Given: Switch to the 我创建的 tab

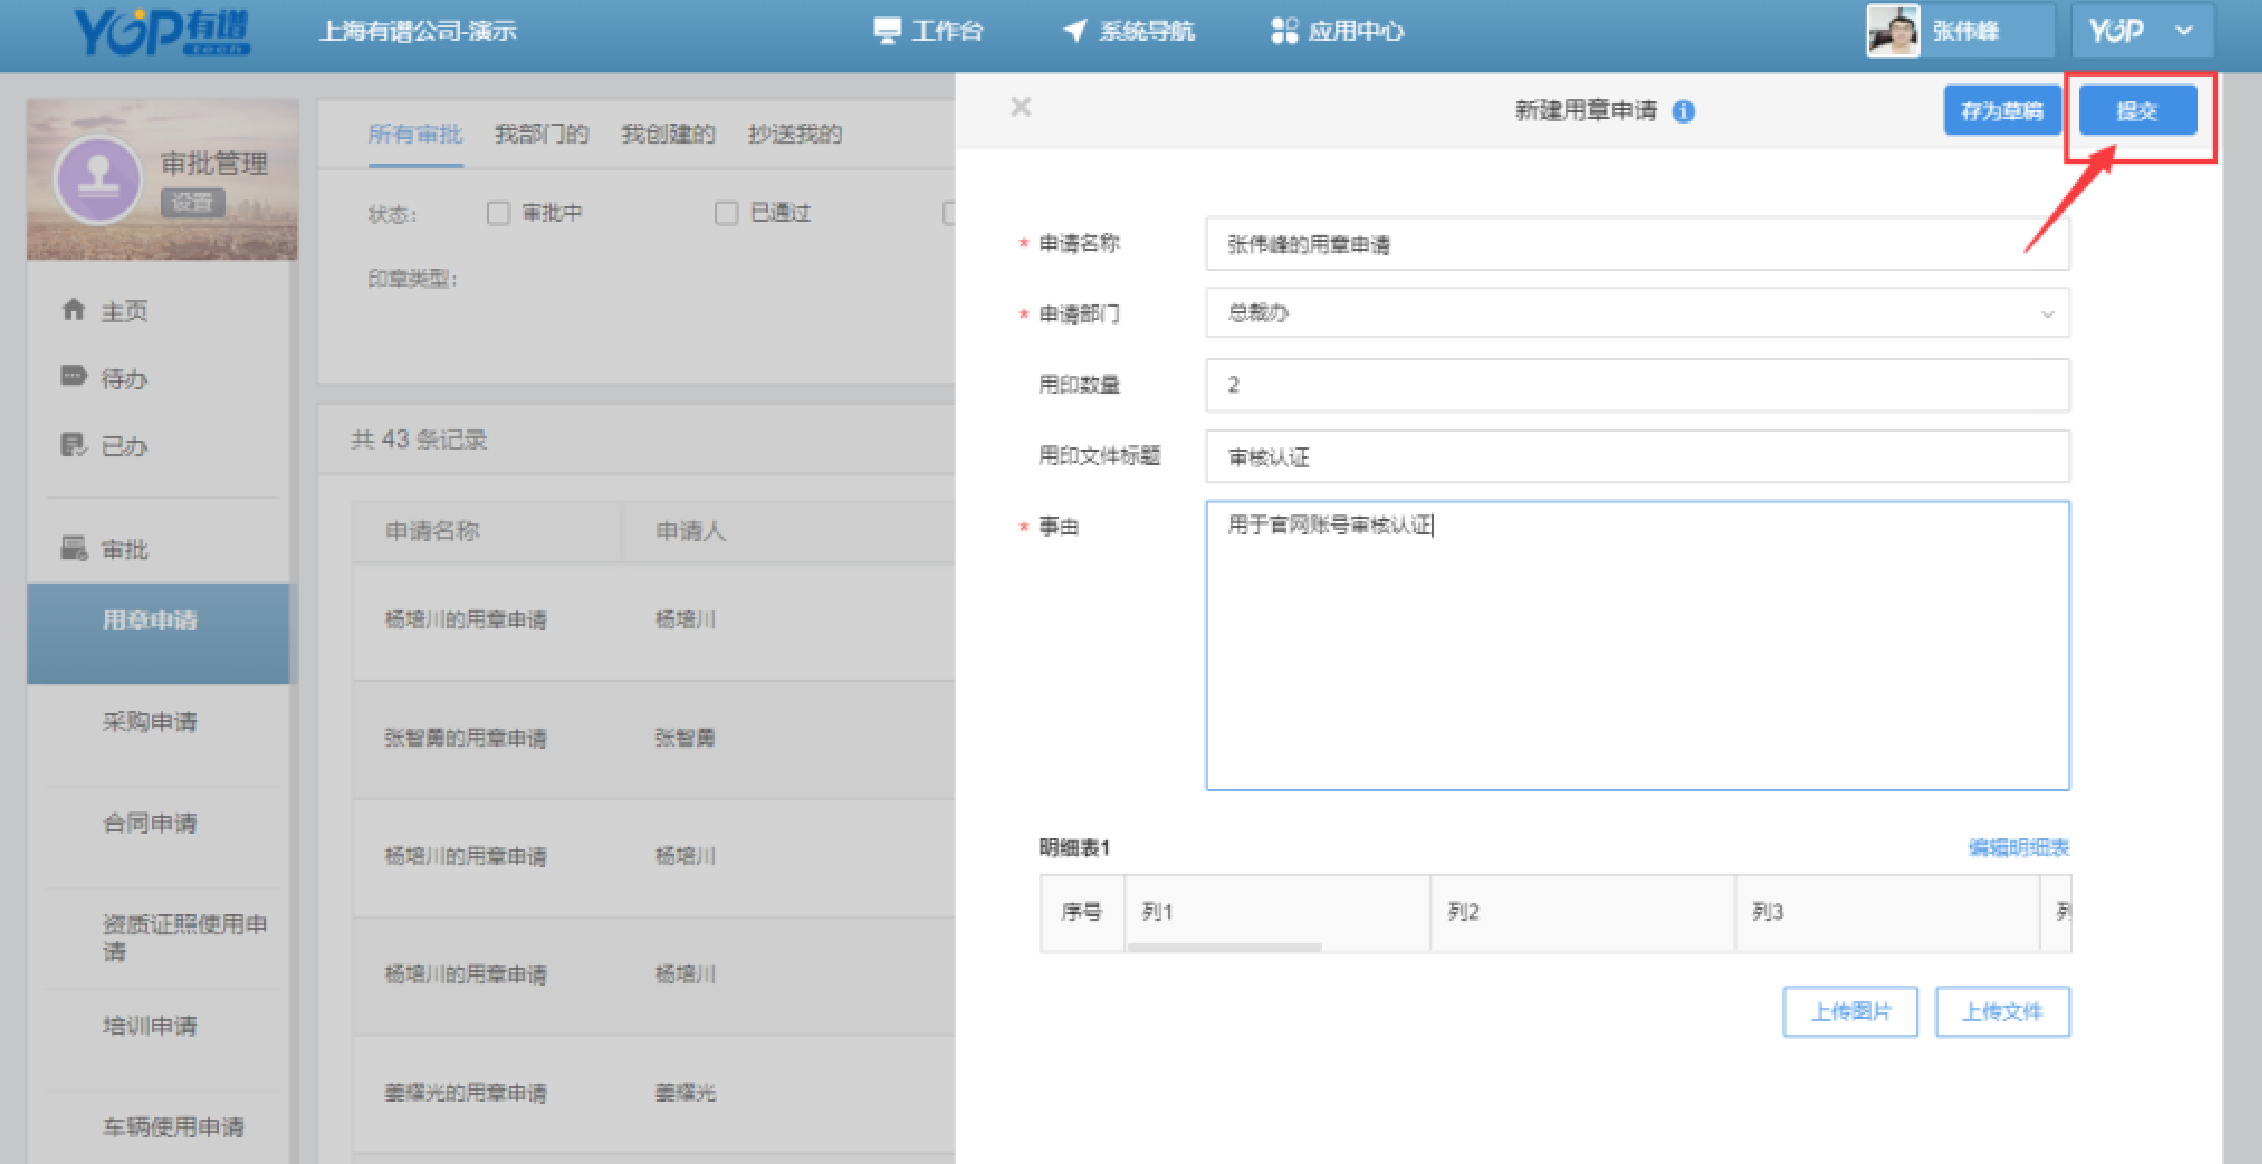Looking at the screenshot, I should 668,134.
